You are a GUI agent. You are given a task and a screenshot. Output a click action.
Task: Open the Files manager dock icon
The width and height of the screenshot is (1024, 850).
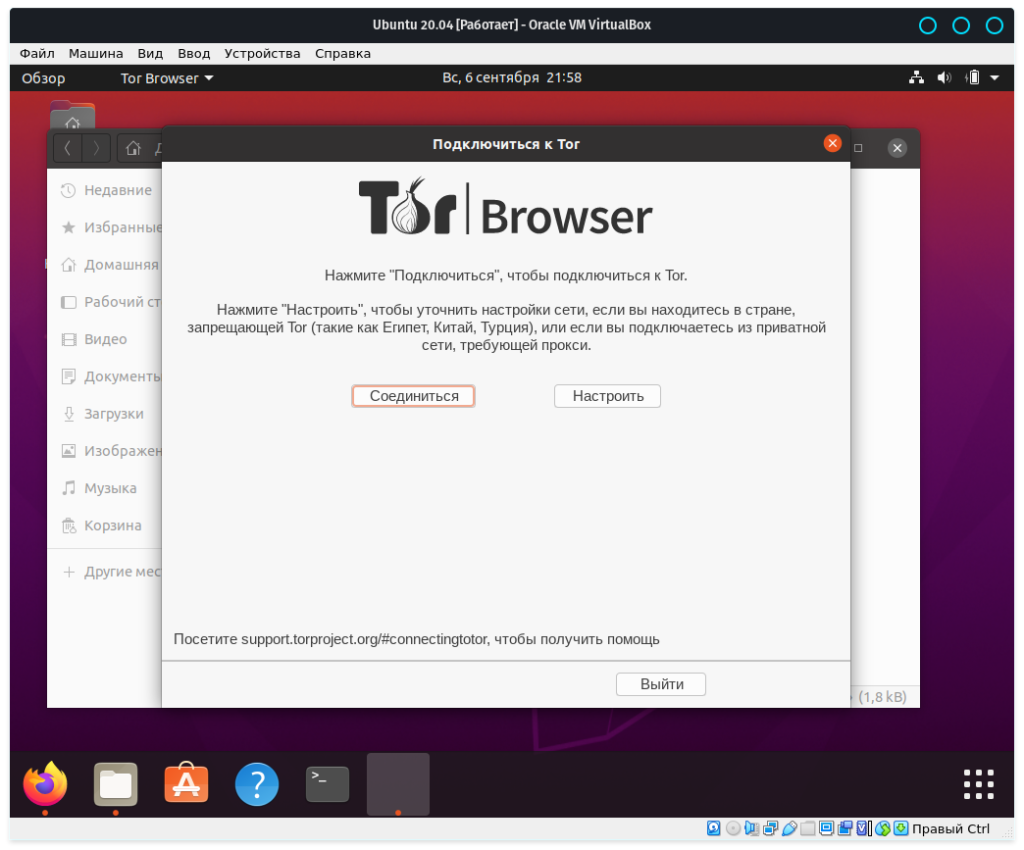116,784
